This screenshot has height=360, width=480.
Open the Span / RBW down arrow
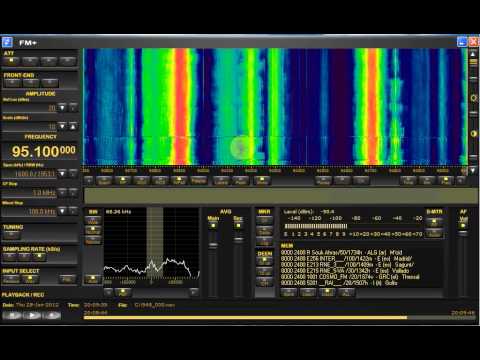coord(62,173)
